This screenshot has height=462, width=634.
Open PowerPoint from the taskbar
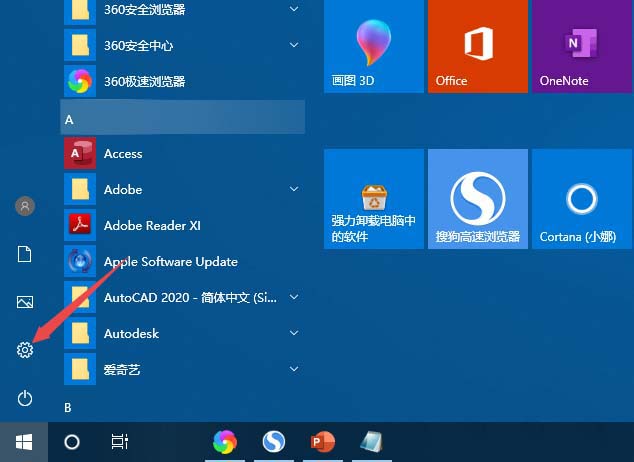coord(323,442)
